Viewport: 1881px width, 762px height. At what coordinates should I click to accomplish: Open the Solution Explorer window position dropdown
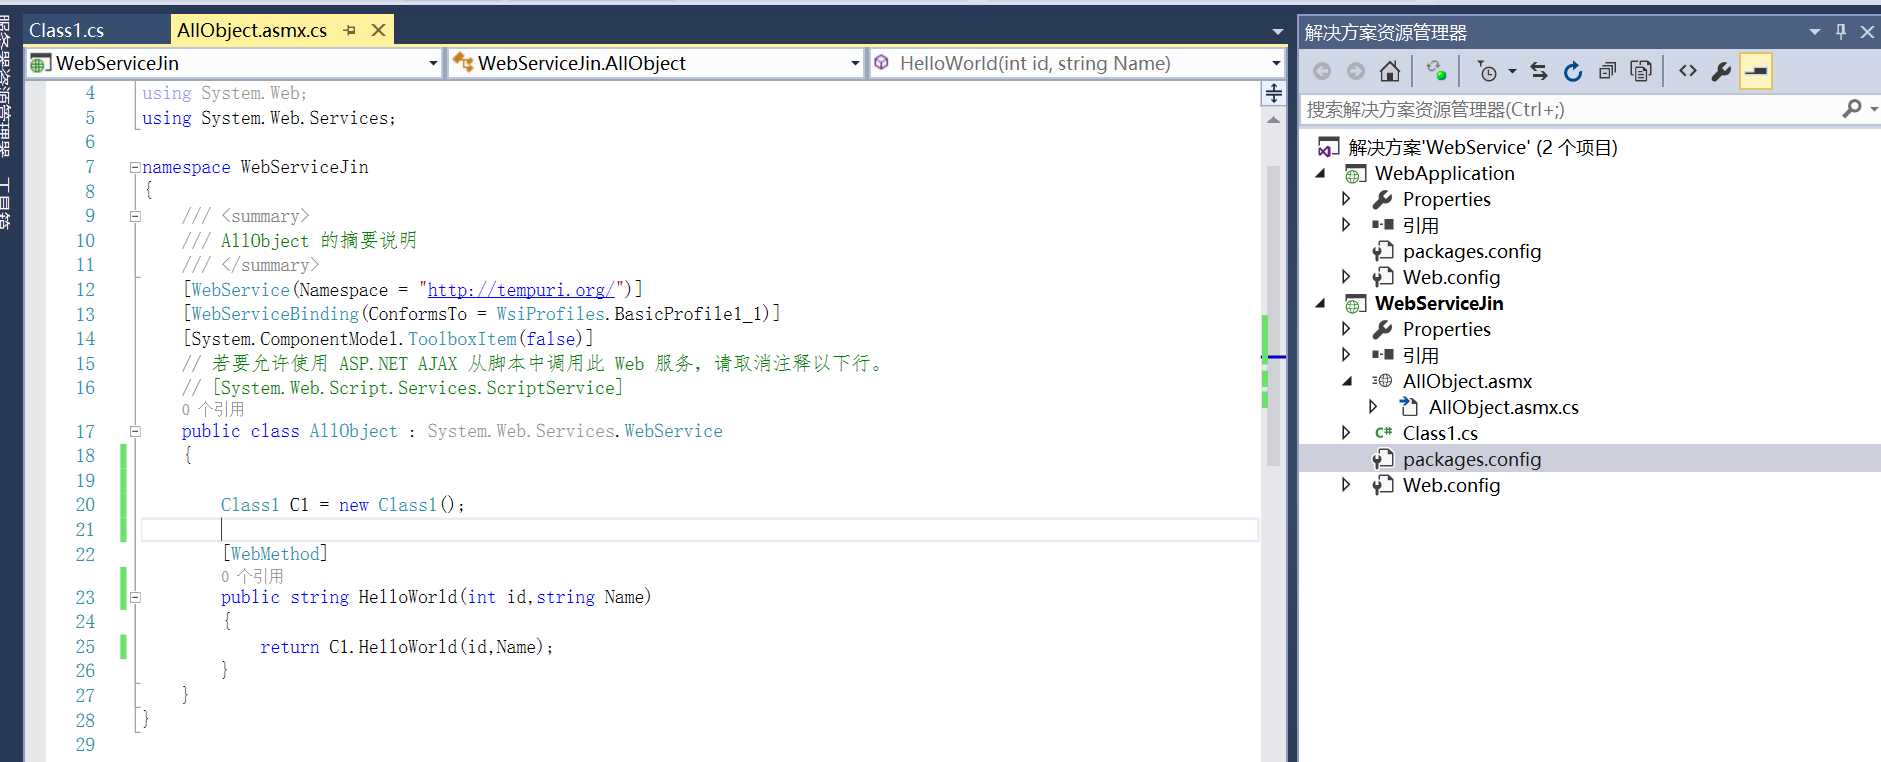pos(1814,32)
